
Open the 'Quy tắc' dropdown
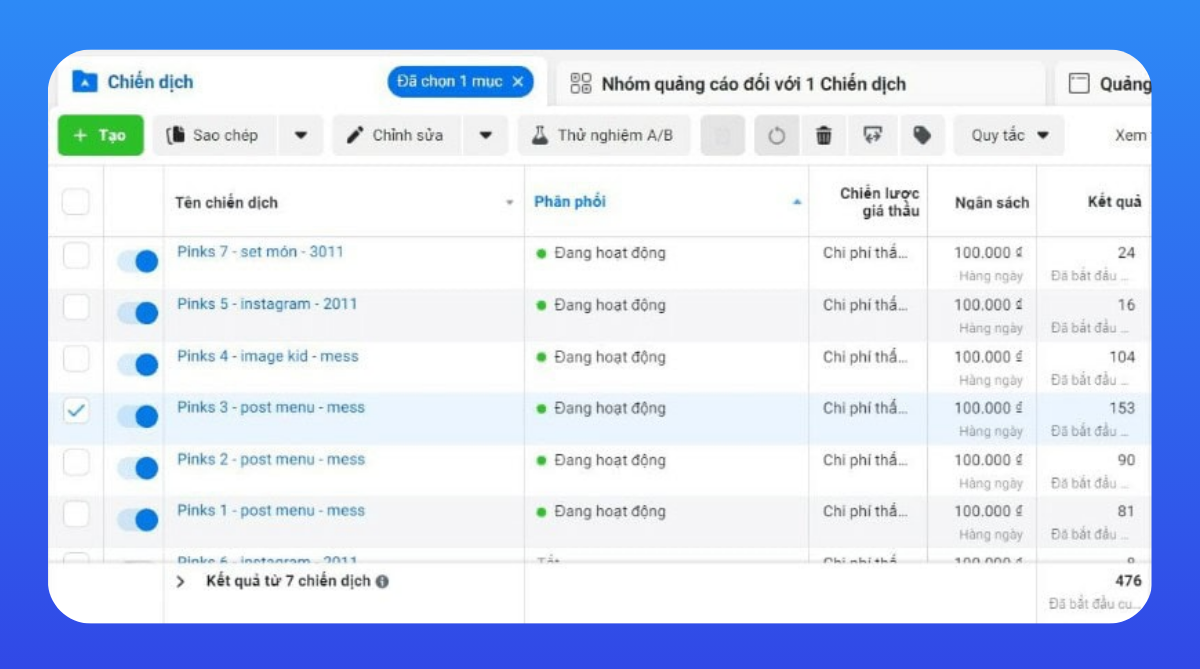pyautogui.click(x=1008, y=135)
